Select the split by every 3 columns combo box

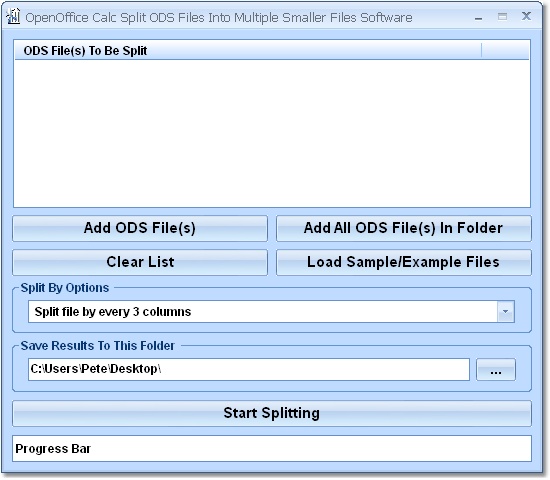271,312
